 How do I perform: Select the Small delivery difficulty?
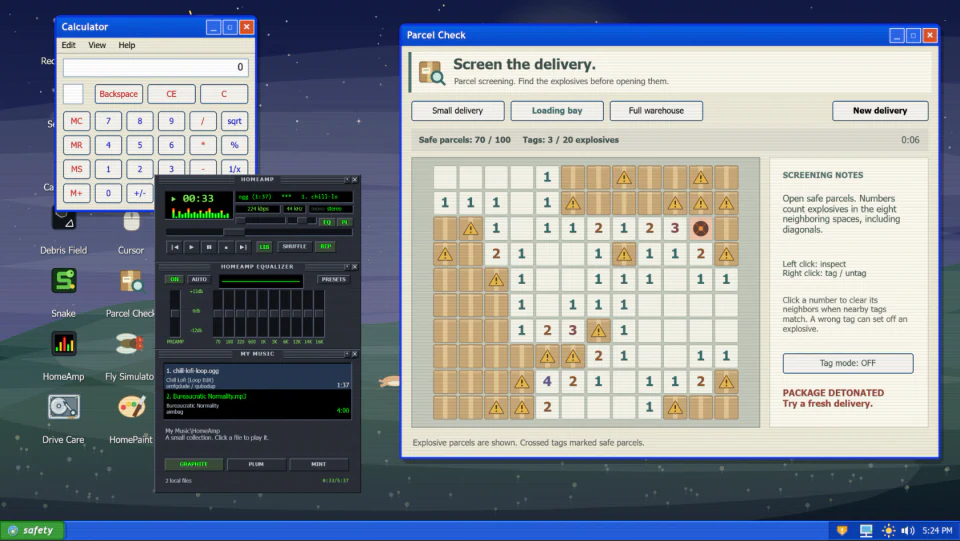click(458, 111)
